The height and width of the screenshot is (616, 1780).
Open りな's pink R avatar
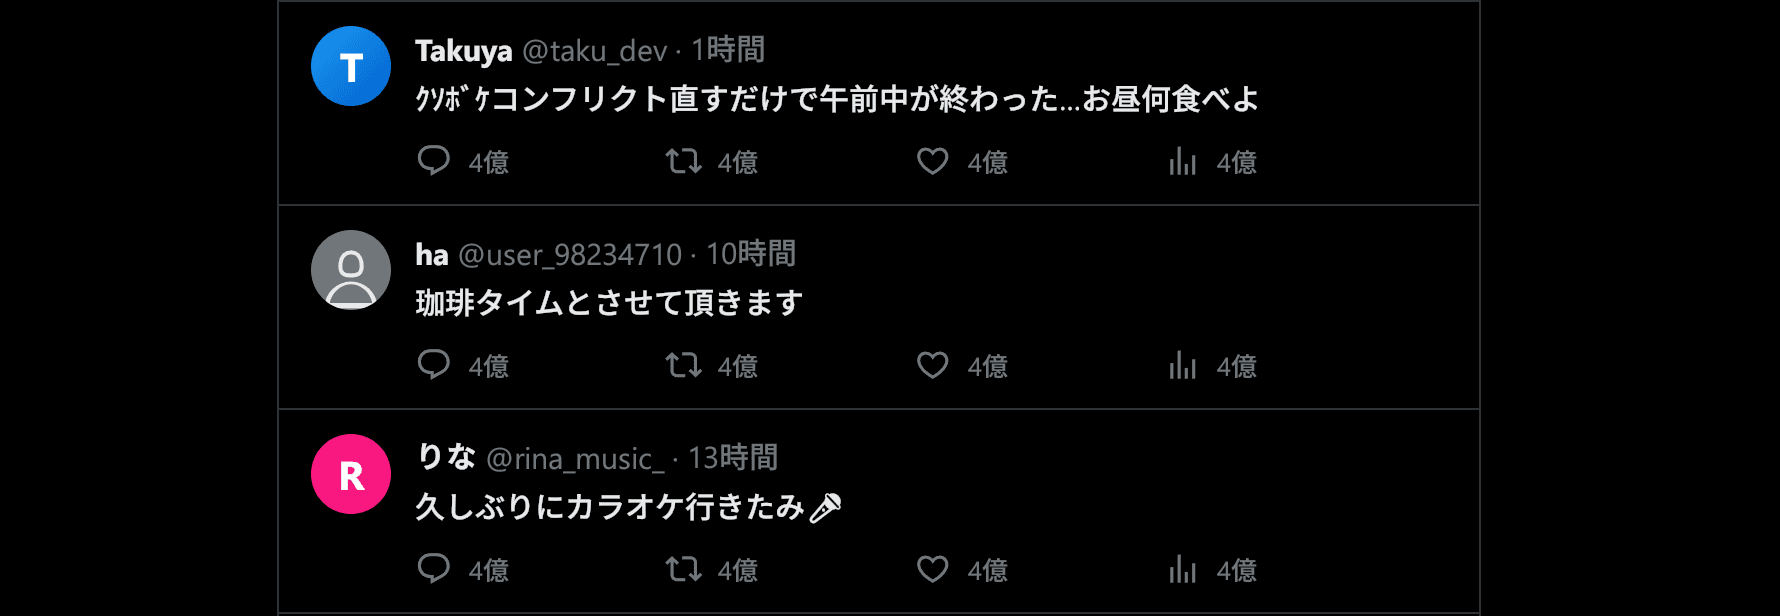click(350, 473)
